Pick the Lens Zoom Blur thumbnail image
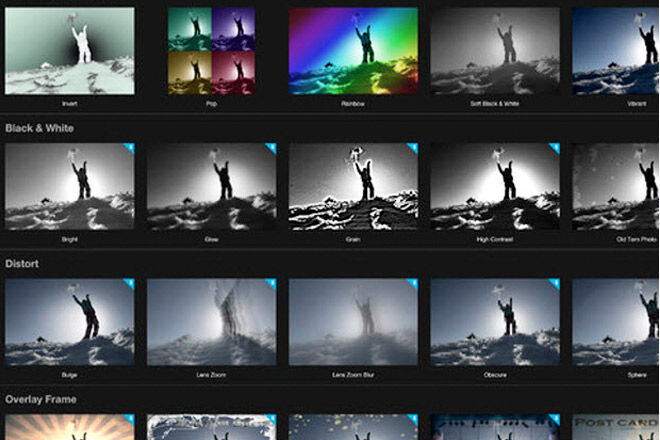Screen dimensions: 660x440 tap(353, 322)
